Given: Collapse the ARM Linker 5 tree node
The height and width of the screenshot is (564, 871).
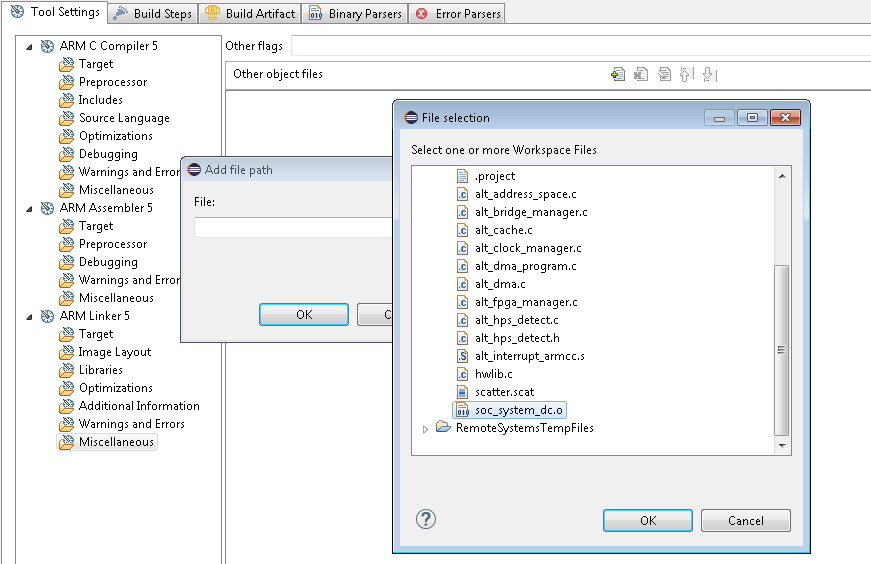Looking at the screenshot, I should (29, 317).
